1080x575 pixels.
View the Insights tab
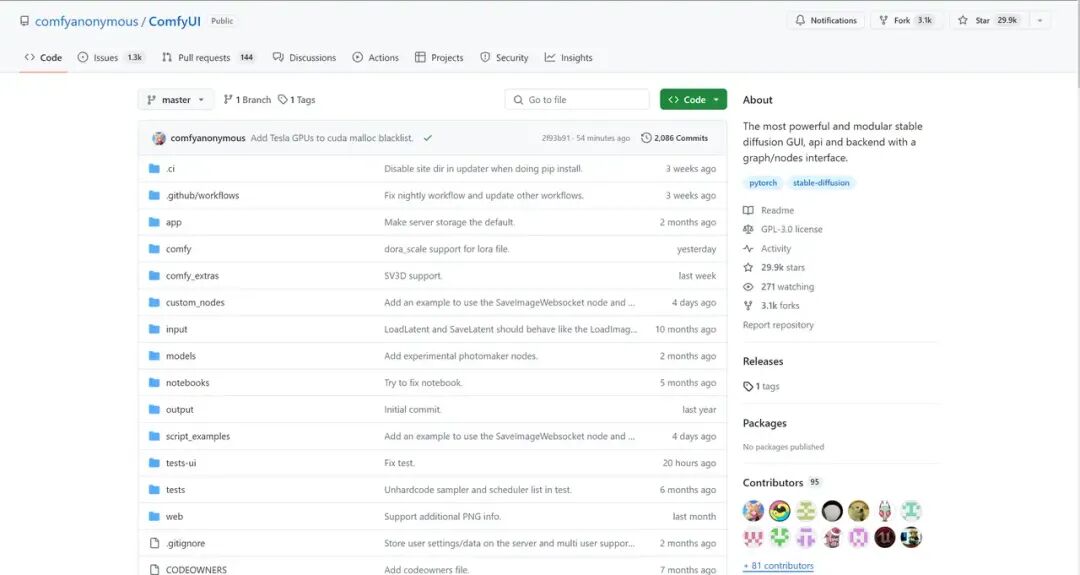coord(568,58)
